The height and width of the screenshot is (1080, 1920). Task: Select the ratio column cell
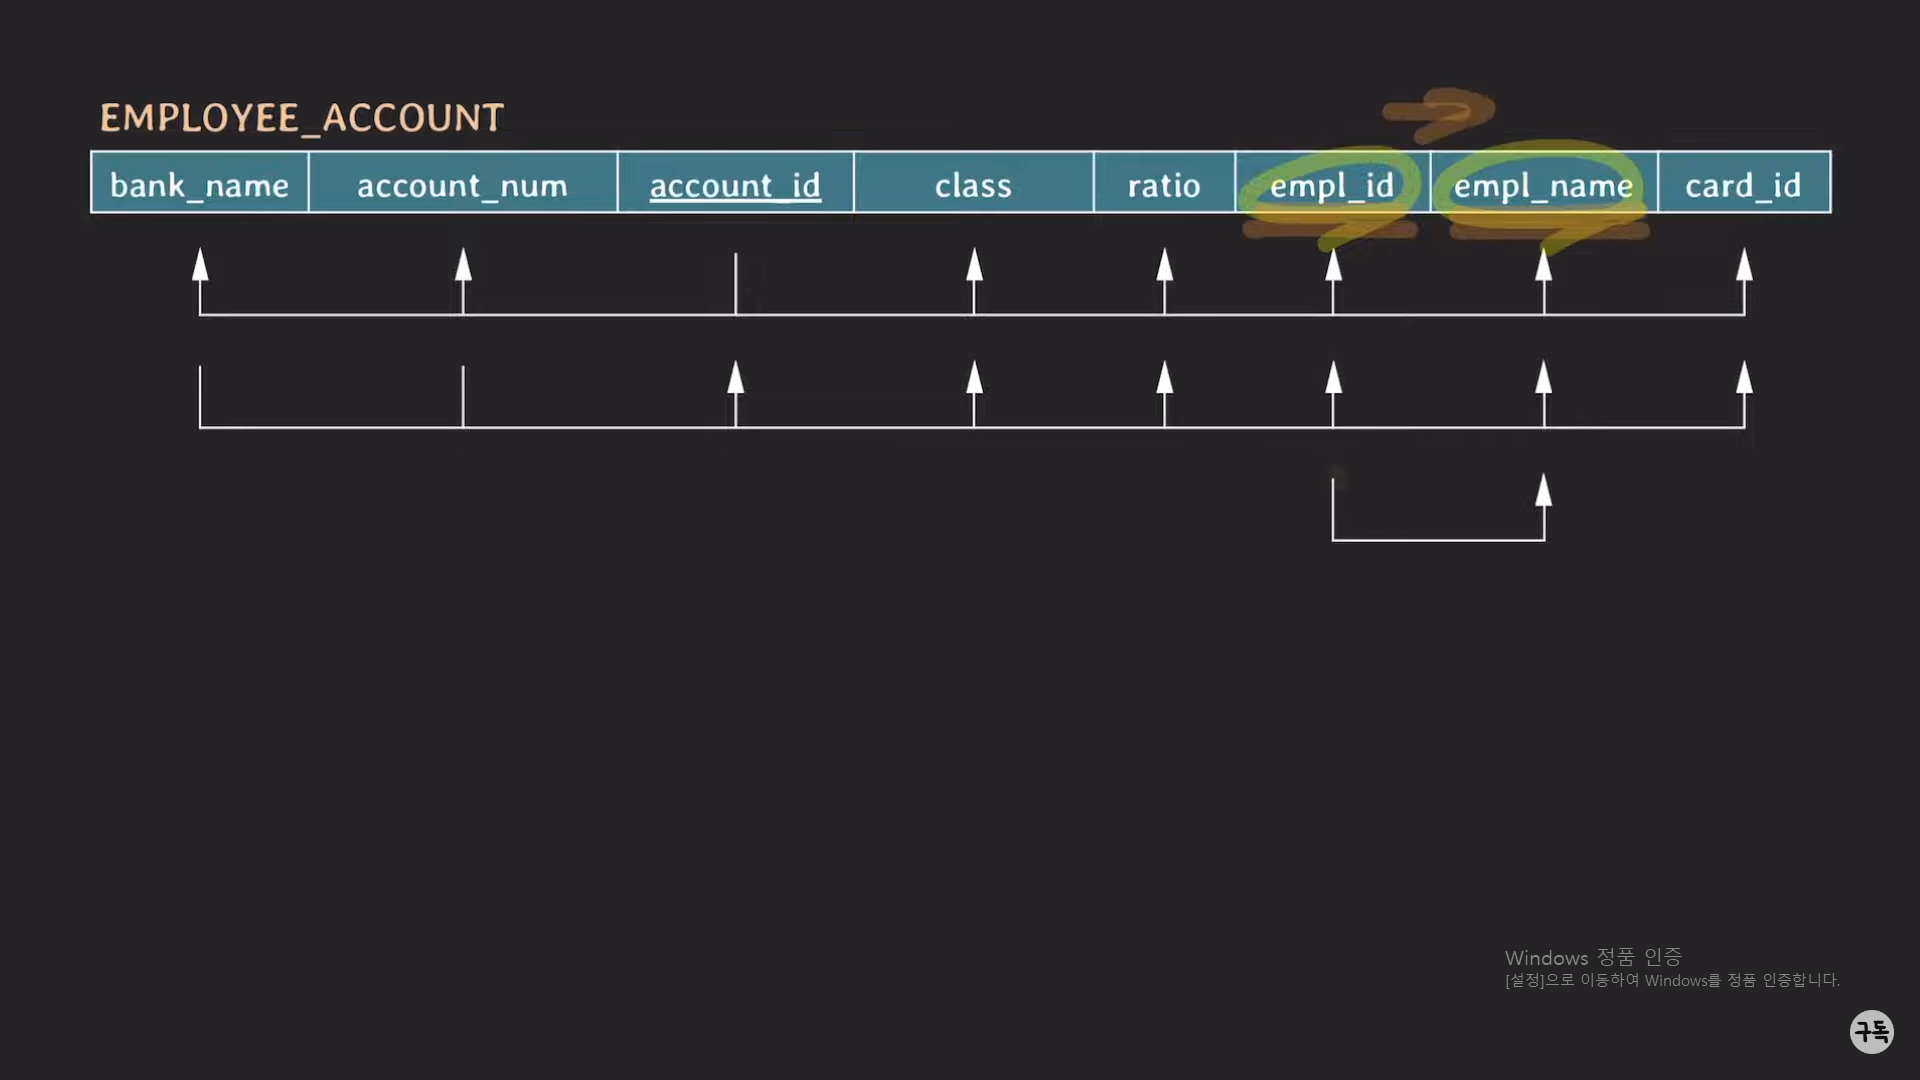[x=1163, y=184]
